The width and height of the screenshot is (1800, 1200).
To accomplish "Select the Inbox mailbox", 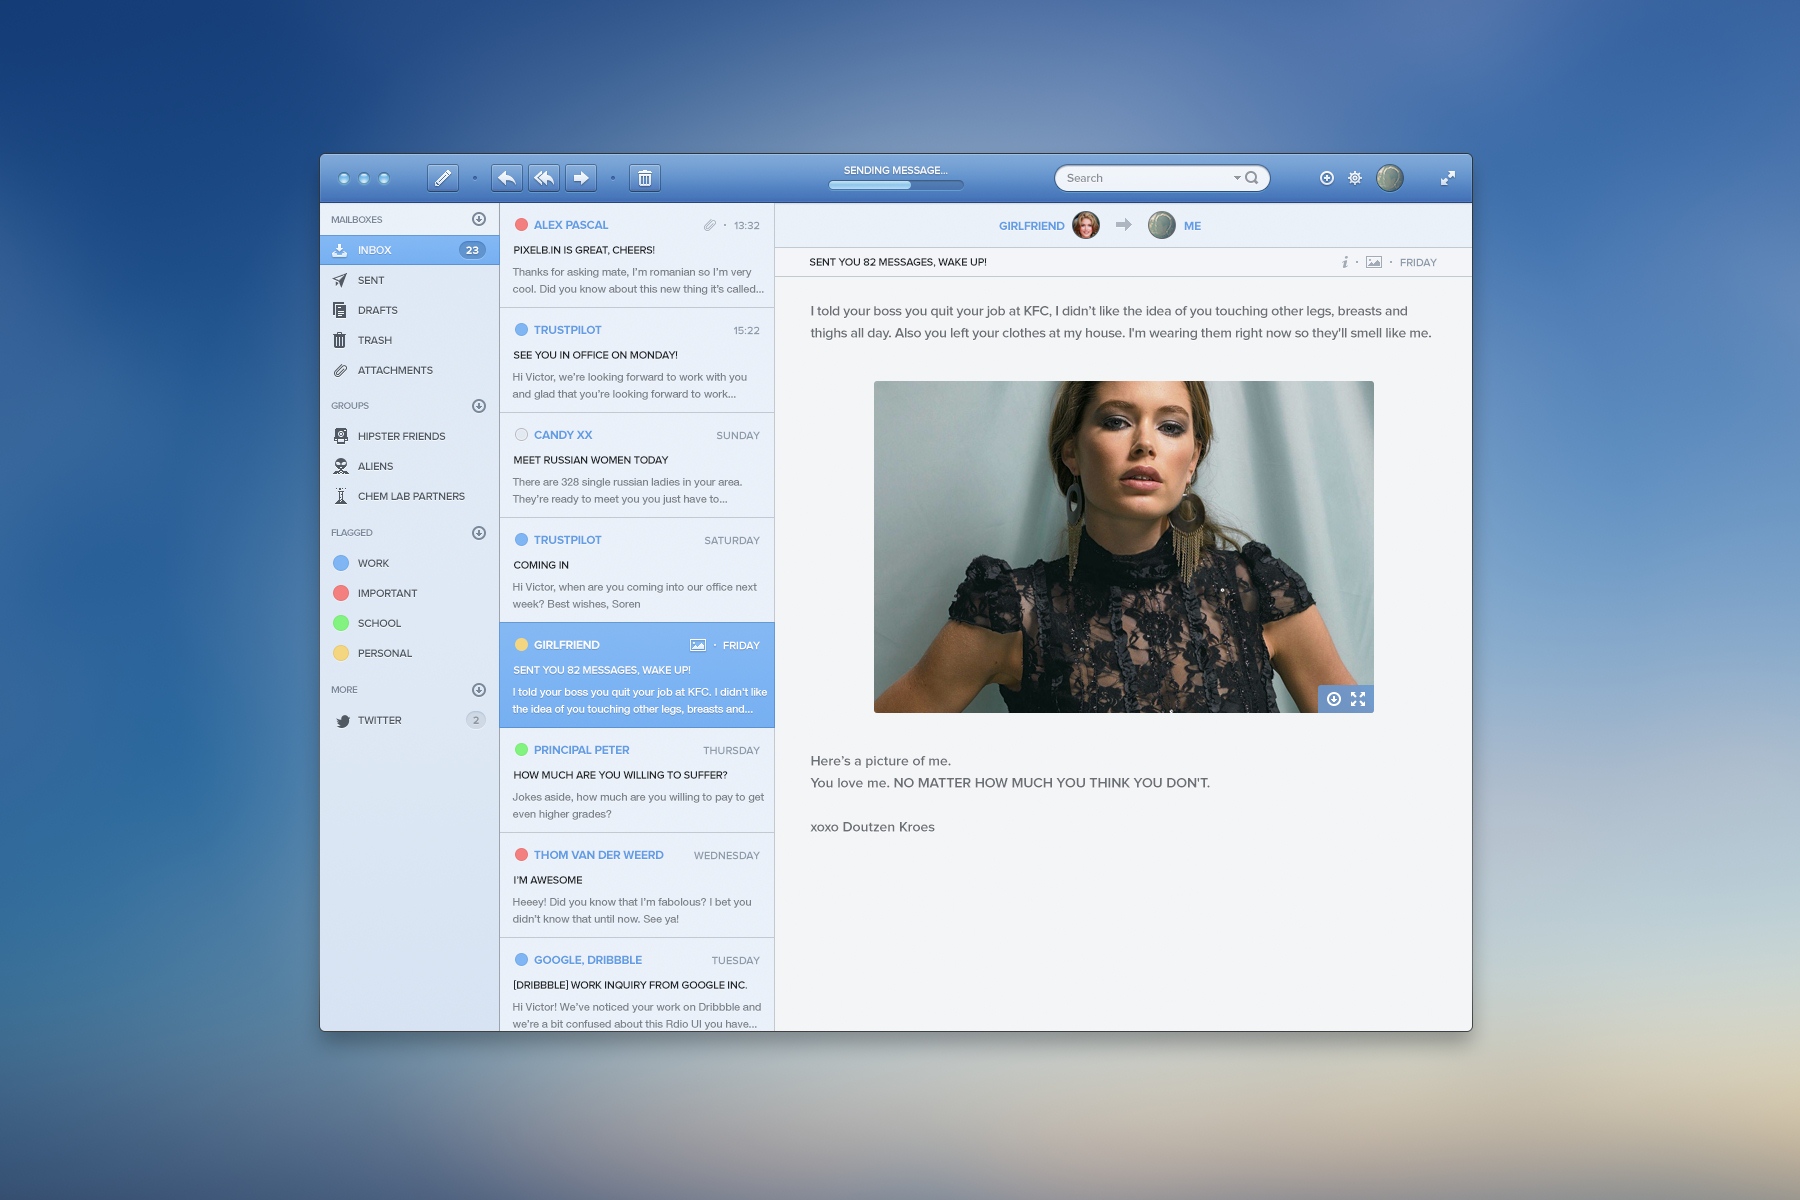I will [x=410, y=250].
